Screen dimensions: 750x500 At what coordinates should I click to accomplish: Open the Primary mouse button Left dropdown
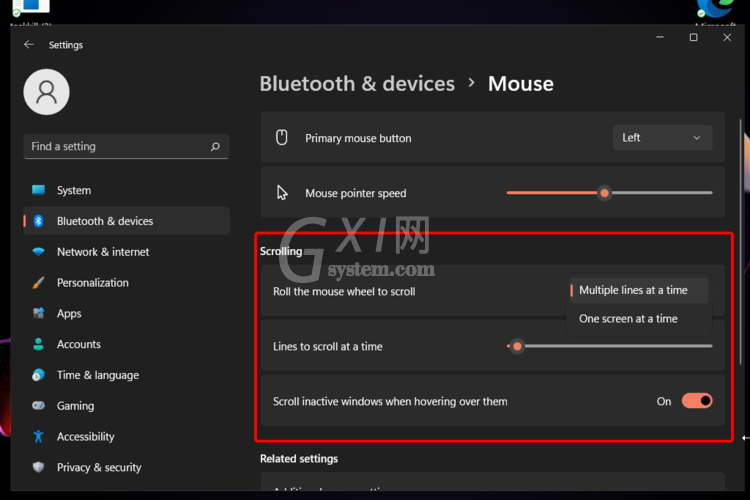click(662, 138)
